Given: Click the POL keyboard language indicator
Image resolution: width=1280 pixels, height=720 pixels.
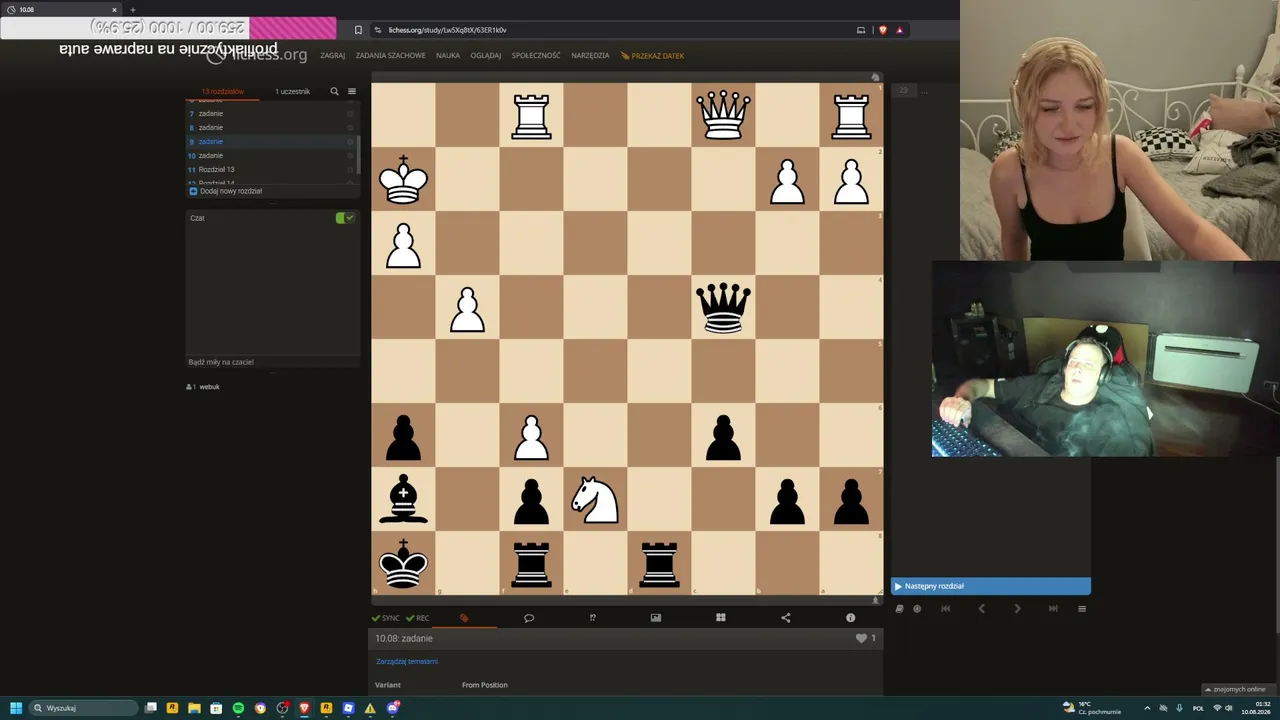Looking at the screenshot, I should tap(1198, 708).
